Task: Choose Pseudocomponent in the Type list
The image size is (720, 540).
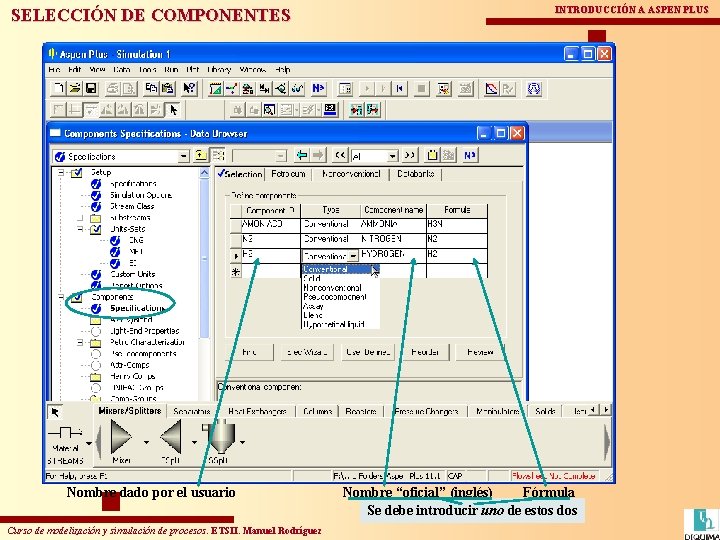Action: coord(340,297)
